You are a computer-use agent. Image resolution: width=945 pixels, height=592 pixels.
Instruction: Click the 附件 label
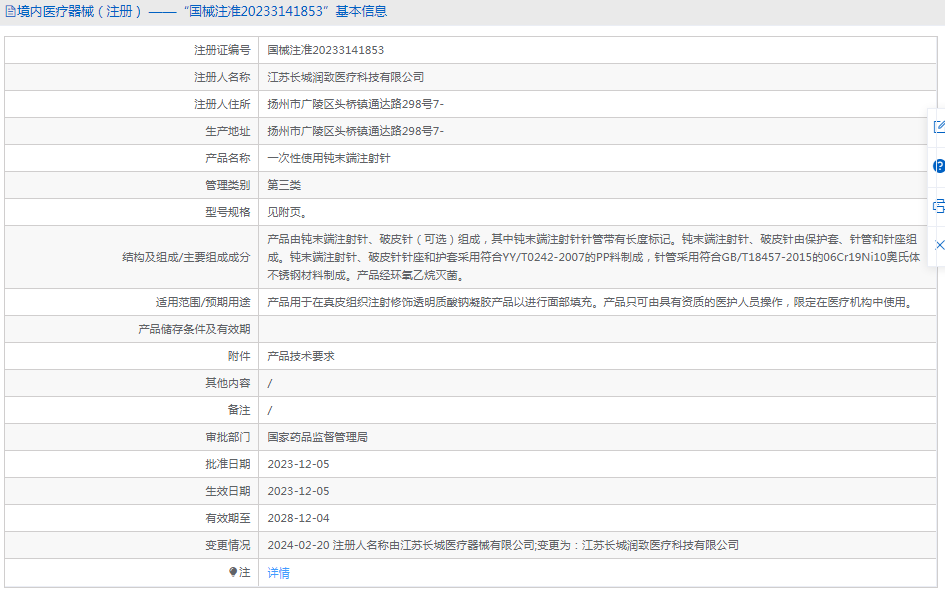point(239,356)
